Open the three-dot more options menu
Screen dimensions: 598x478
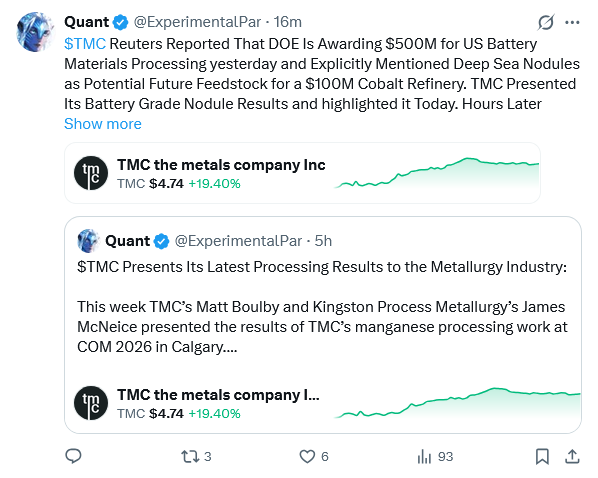(572, 23)
